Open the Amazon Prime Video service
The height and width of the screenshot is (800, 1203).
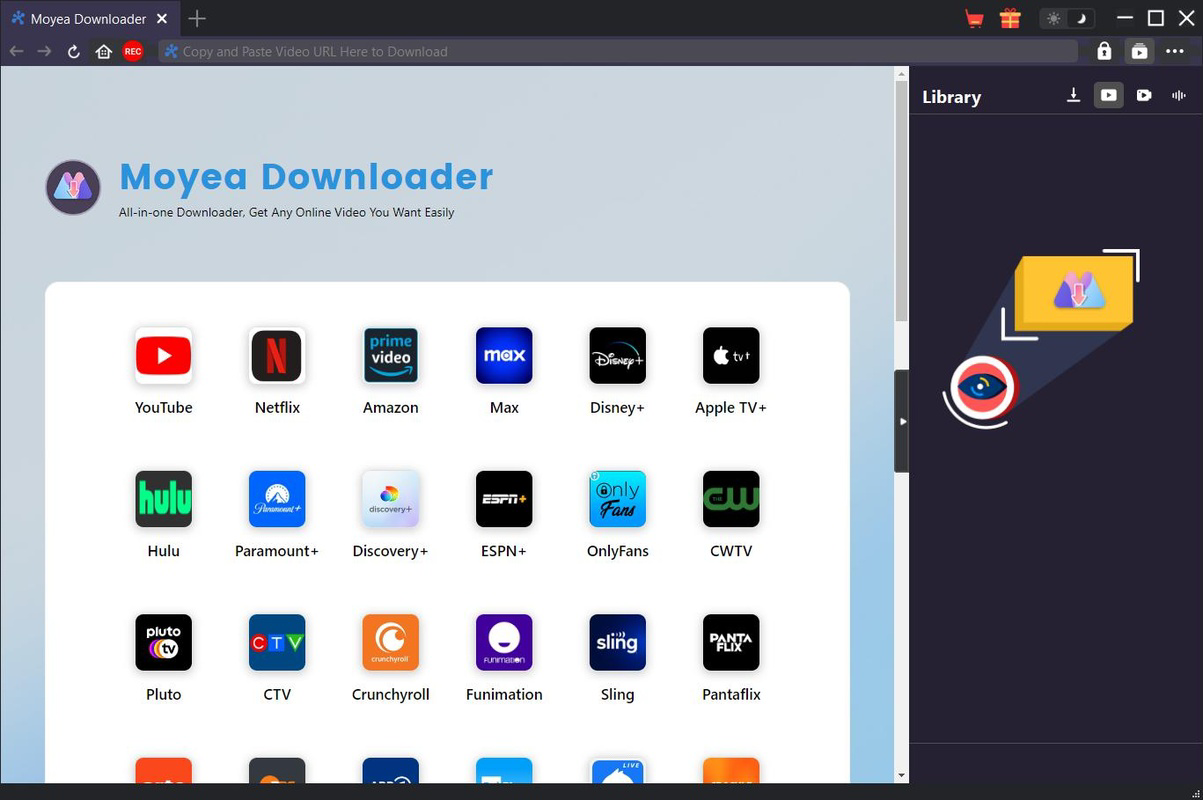390,355
